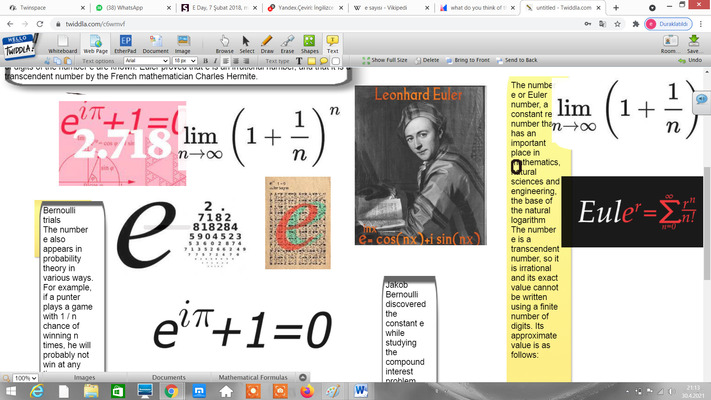Click Show Full Size
Viewport: 711px width, 400px height.
point(385,60)
